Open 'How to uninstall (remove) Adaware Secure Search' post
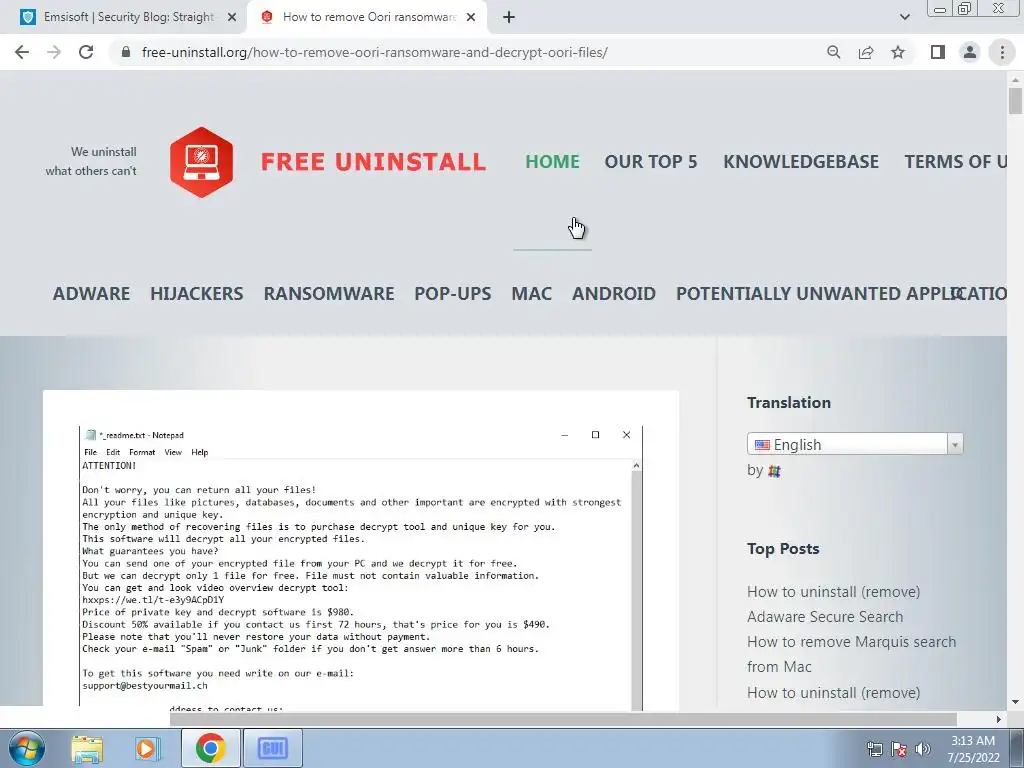Screen dimensions: 1024x768 [x=833, y=604]
